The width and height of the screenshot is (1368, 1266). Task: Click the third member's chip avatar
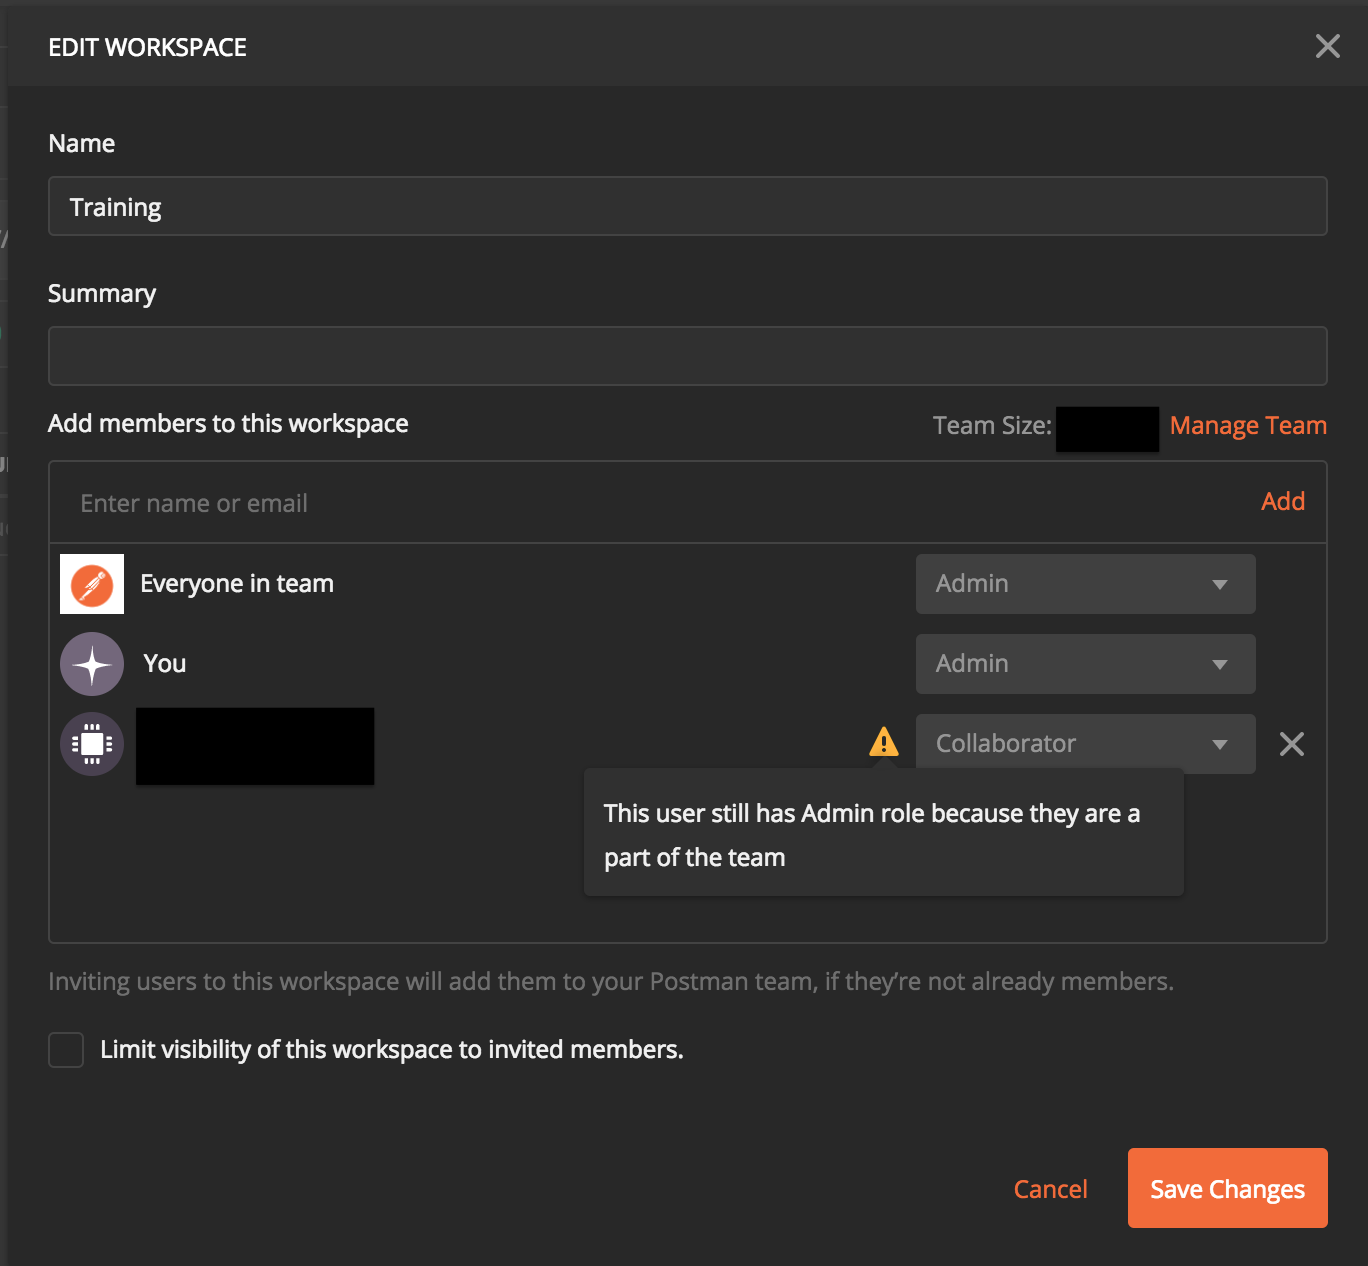[91, 744]
